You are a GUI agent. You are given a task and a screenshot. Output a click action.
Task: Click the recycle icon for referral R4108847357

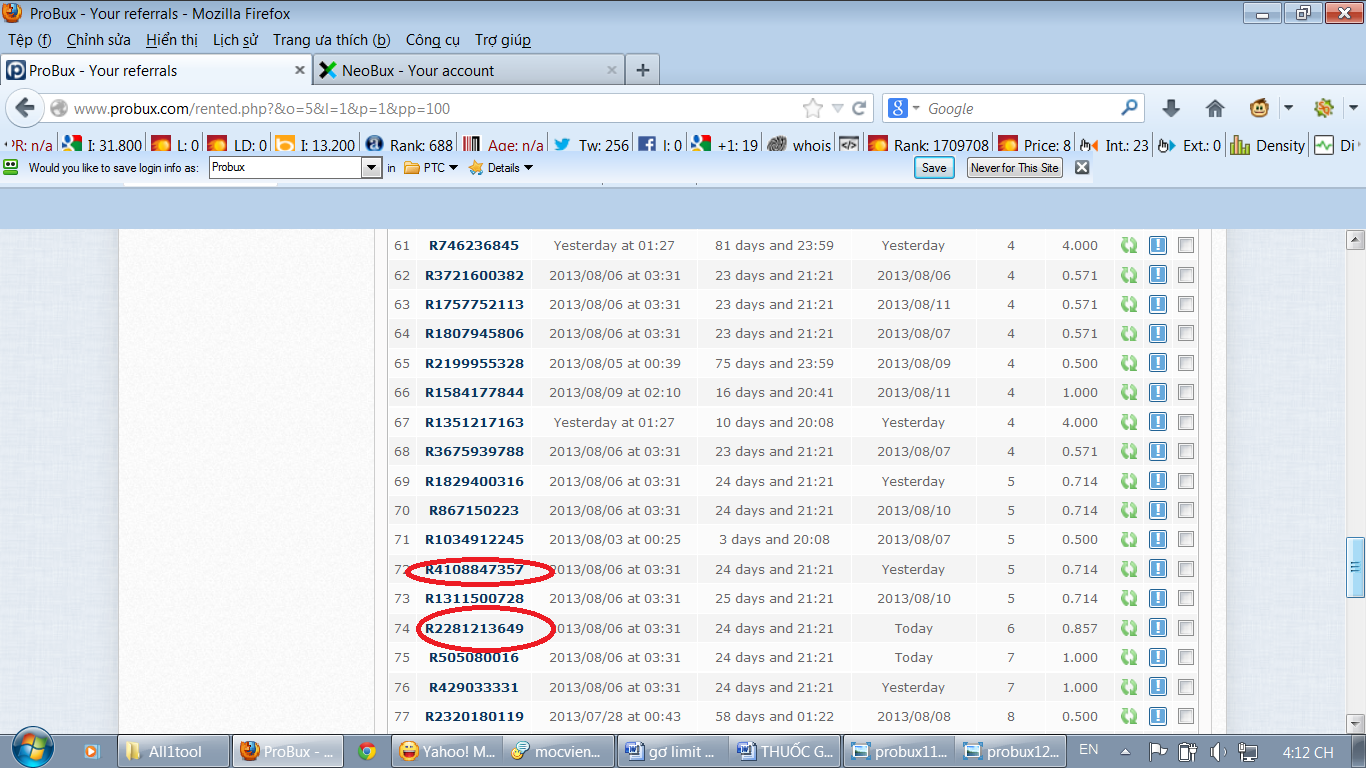[1129, 570]
